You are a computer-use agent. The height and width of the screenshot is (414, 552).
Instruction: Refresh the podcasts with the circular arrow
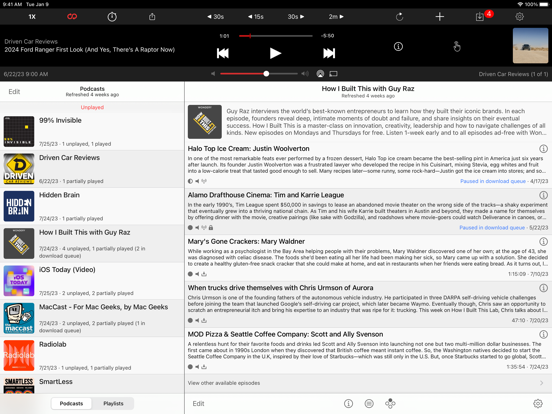399,17
